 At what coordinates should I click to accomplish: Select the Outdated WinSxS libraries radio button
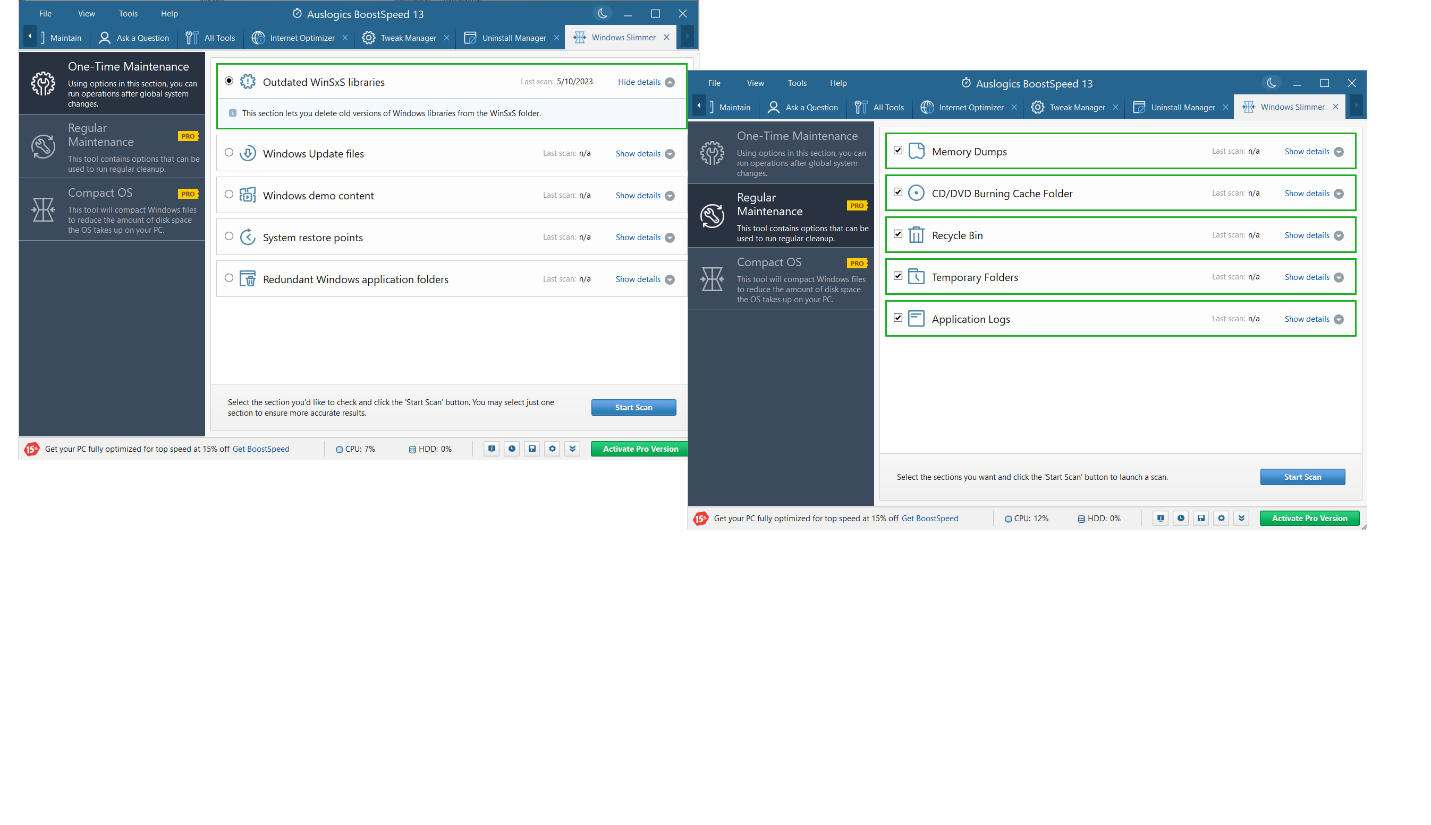tap(229, 81)
